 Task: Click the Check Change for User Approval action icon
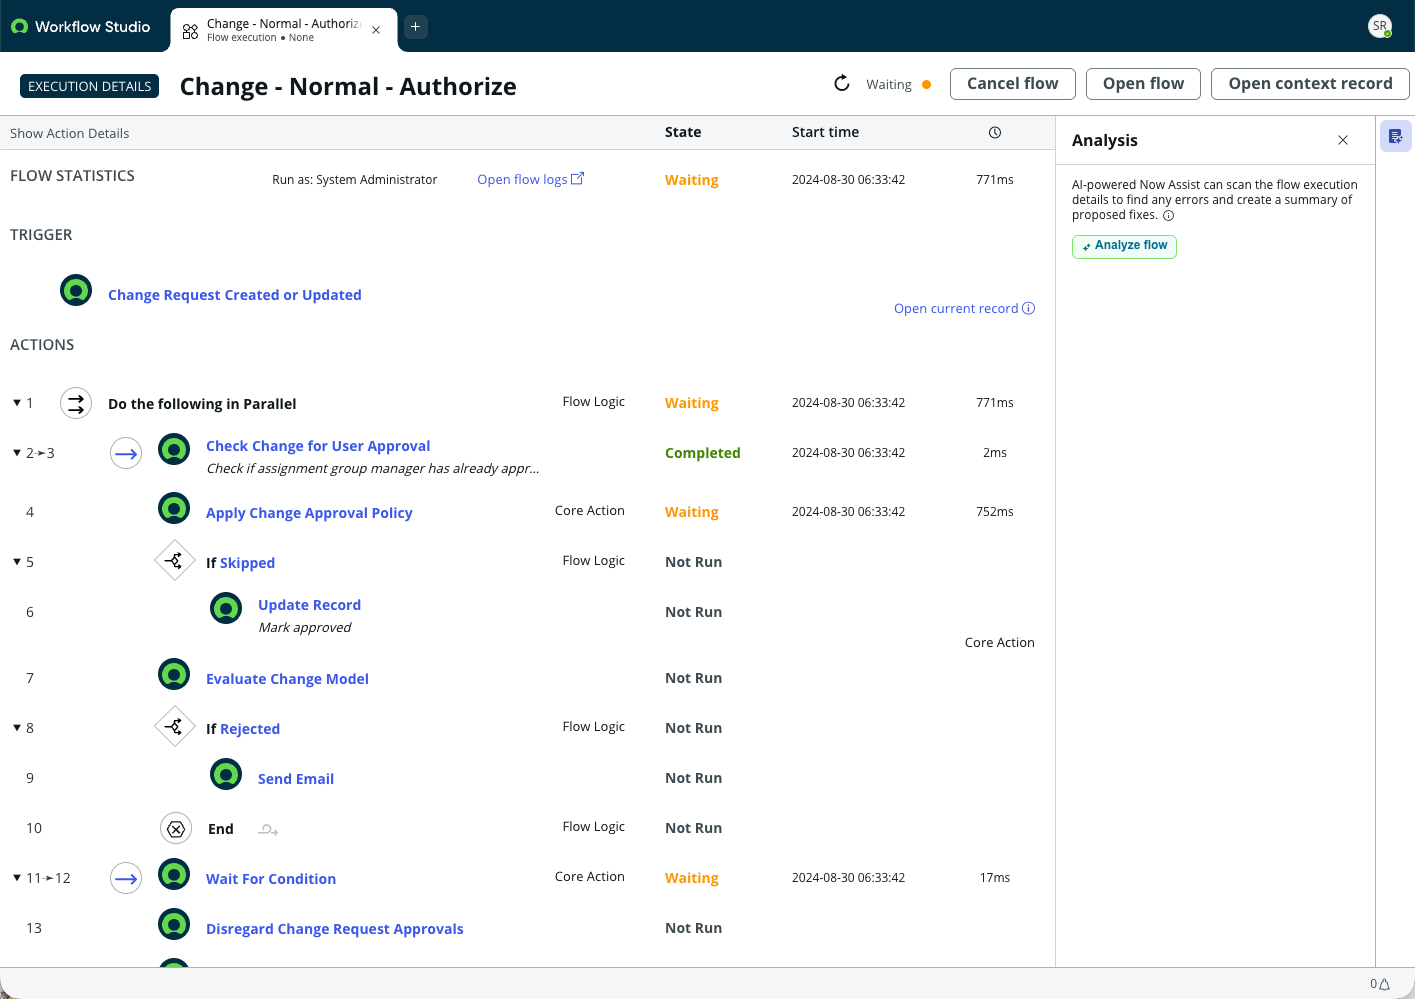(x=174, y=450)
